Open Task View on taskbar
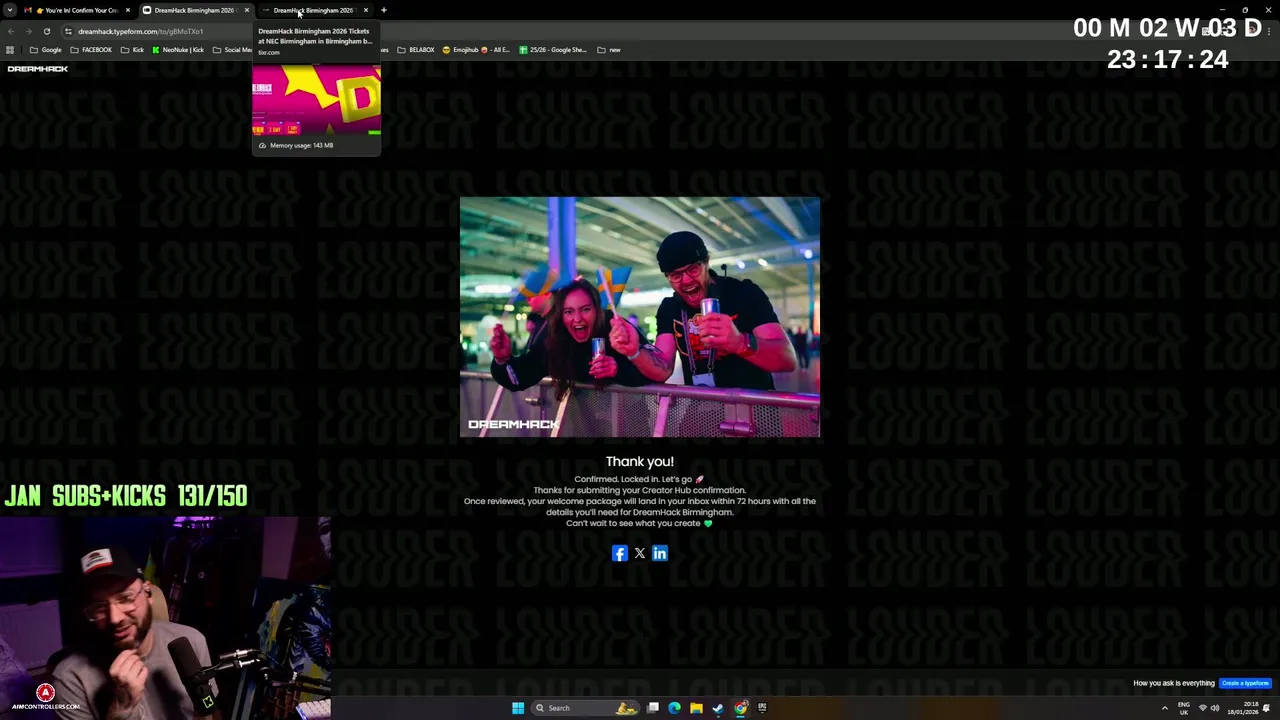The width and height of the screenshot is (1280, 720). (x=653, y=708)
